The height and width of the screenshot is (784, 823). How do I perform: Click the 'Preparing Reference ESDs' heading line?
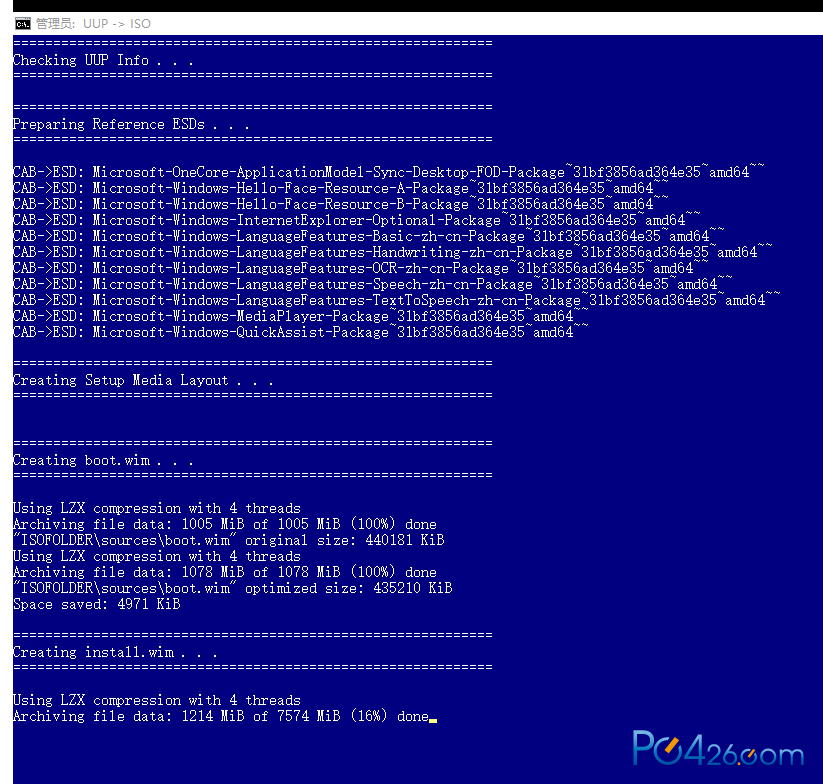[x=131, y=124]
